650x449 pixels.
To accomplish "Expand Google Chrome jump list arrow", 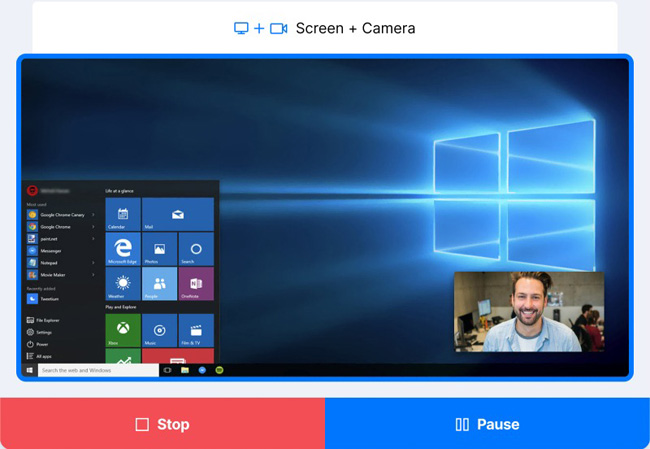I will pos(93,227).
